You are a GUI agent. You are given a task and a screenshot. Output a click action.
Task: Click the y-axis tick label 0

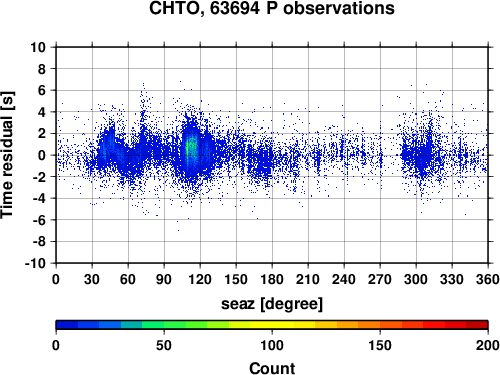42,155
